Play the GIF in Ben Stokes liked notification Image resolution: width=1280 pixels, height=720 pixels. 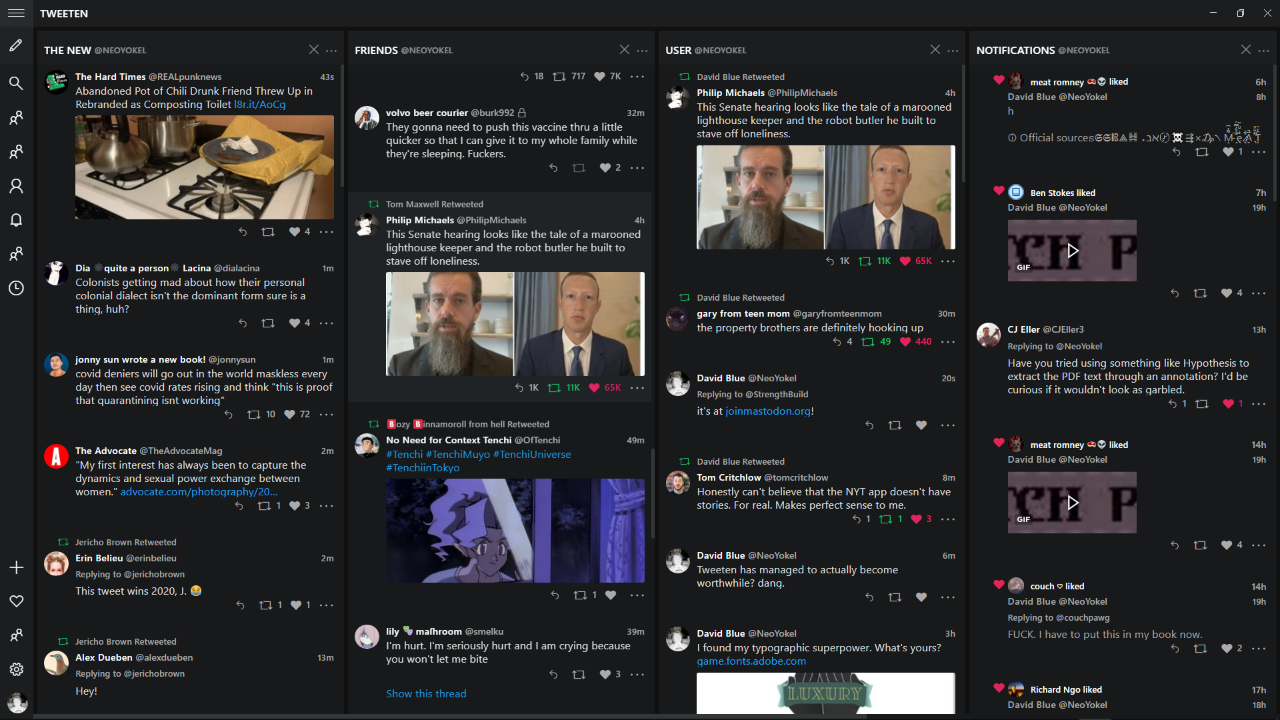pyautogui.click(x=1072, y=250)
